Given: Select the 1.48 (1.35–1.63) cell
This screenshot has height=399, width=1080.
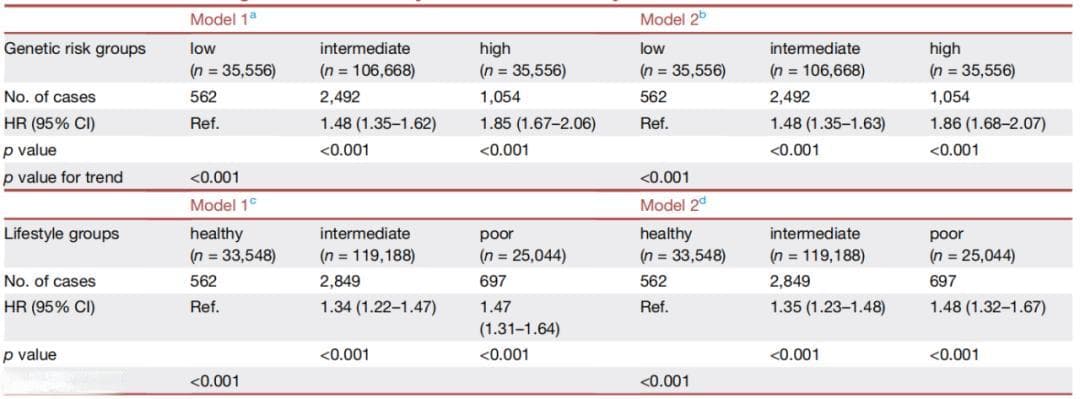Looking at the screenshot, I should 828,125.
